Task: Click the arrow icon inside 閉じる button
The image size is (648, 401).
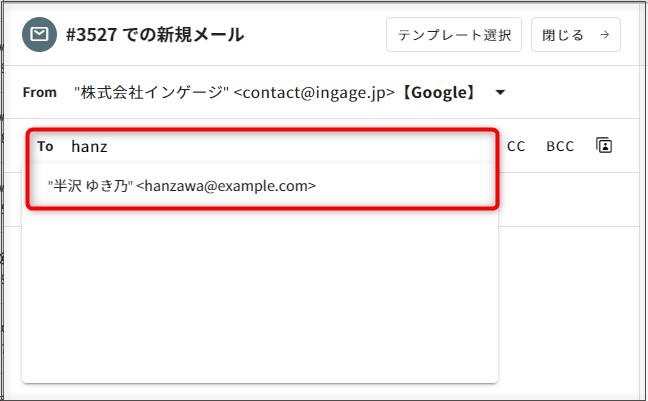Action: point(603,35)
